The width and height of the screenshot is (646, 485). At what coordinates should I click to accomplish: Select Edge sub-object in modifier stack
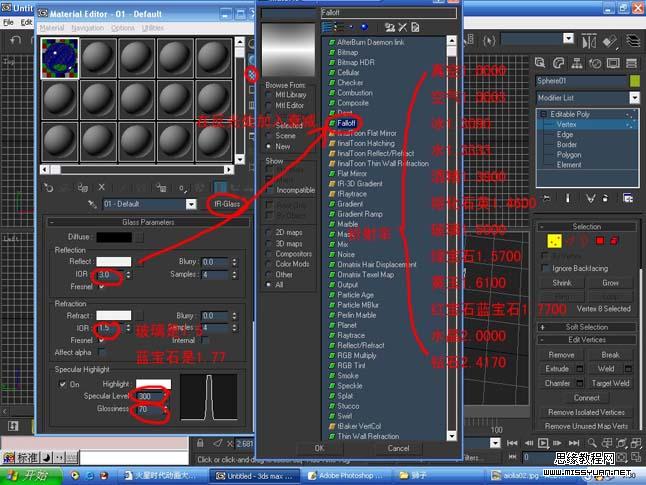(x=565, y=135)
